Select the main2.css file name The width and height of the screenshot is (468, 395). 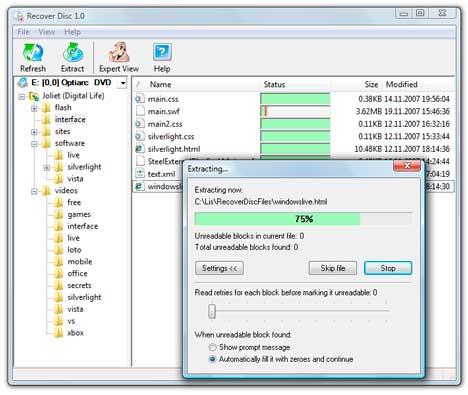165,124
